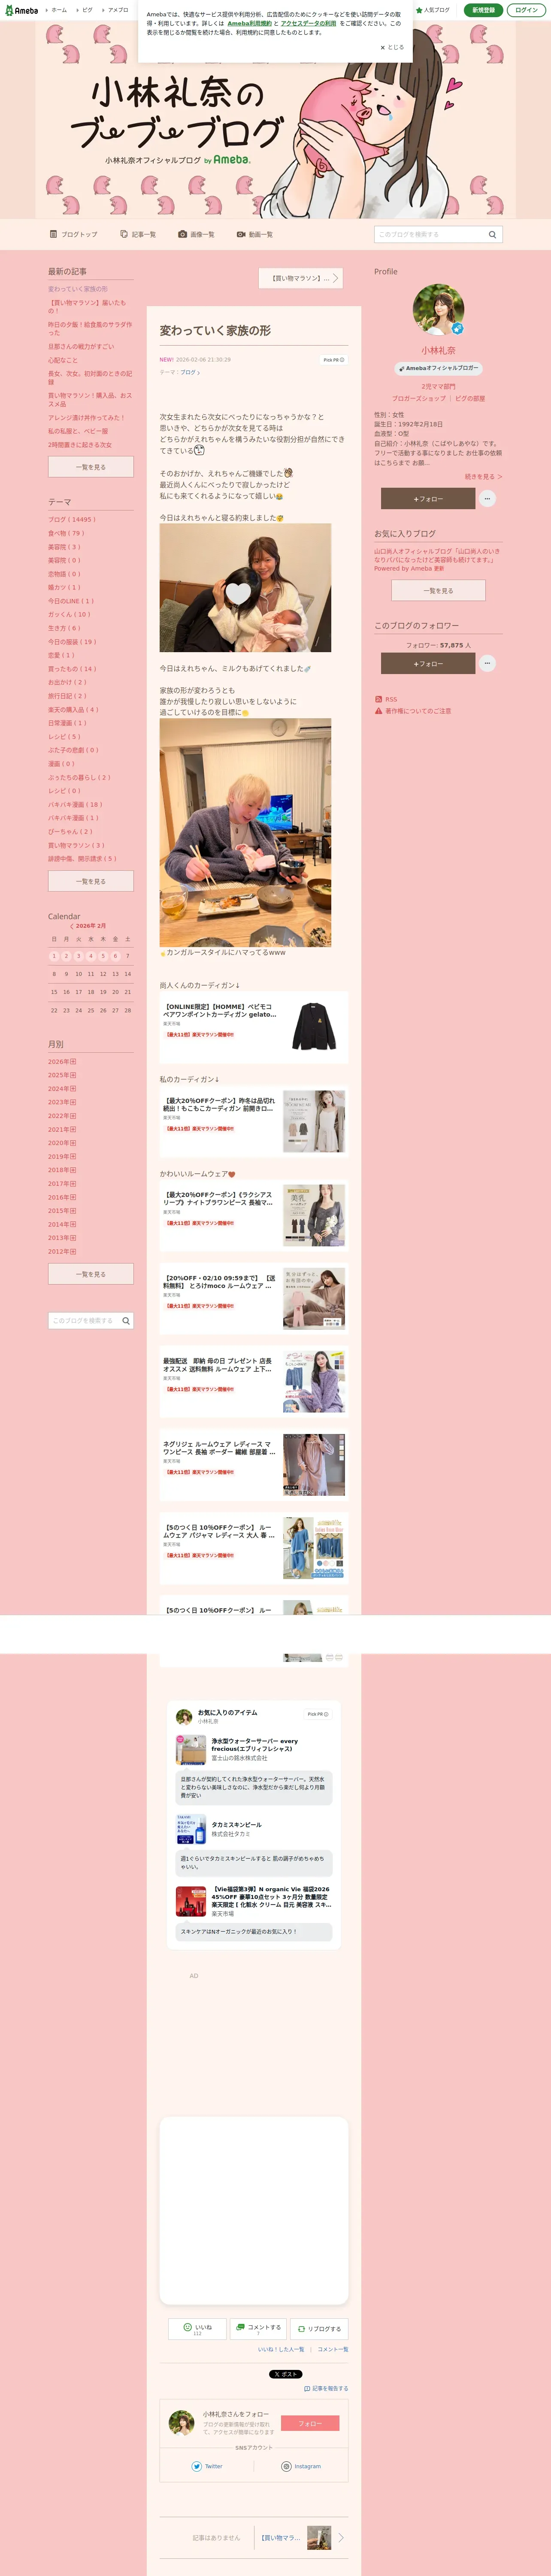
Task: Click the いいね smiley button
Action: click(x=197, y=2329)
